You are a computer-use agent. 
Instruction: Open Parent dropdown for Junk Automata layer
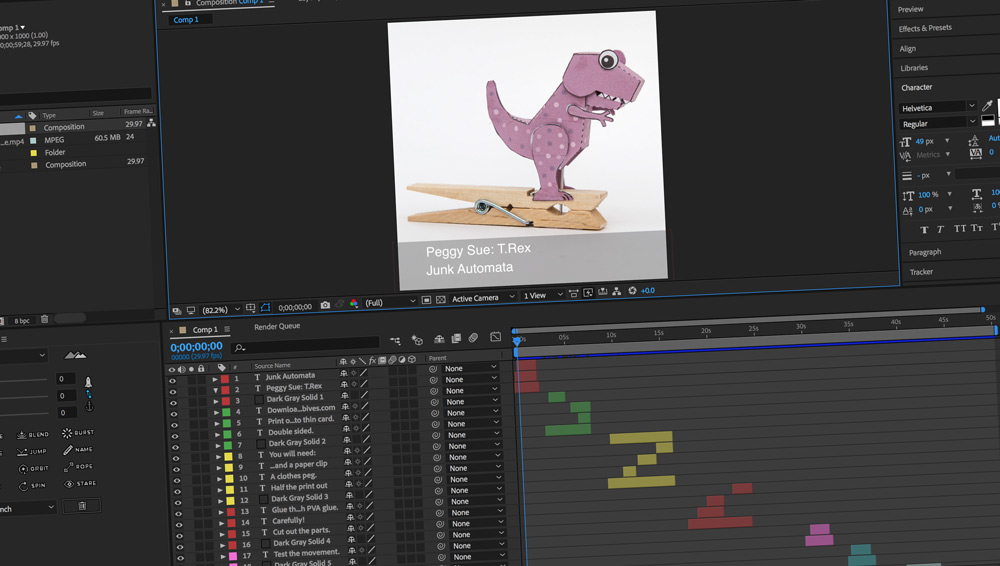(471, 368)
